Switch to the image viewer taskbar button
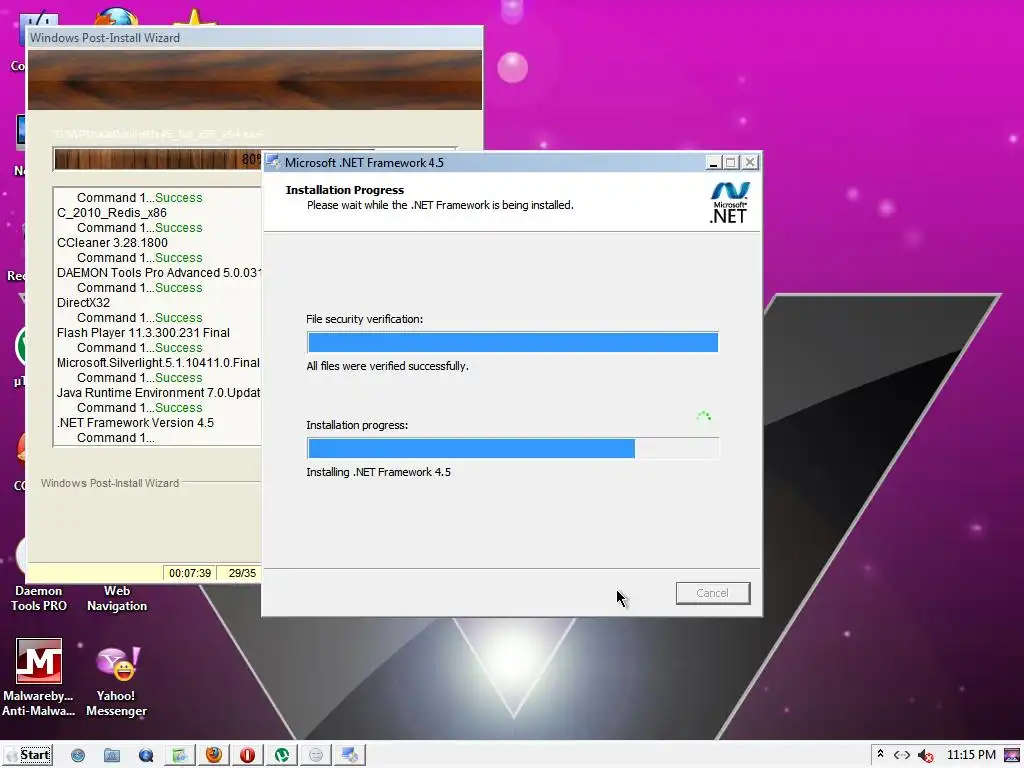This screenshot has width=1024, height=768. point(180,755)
